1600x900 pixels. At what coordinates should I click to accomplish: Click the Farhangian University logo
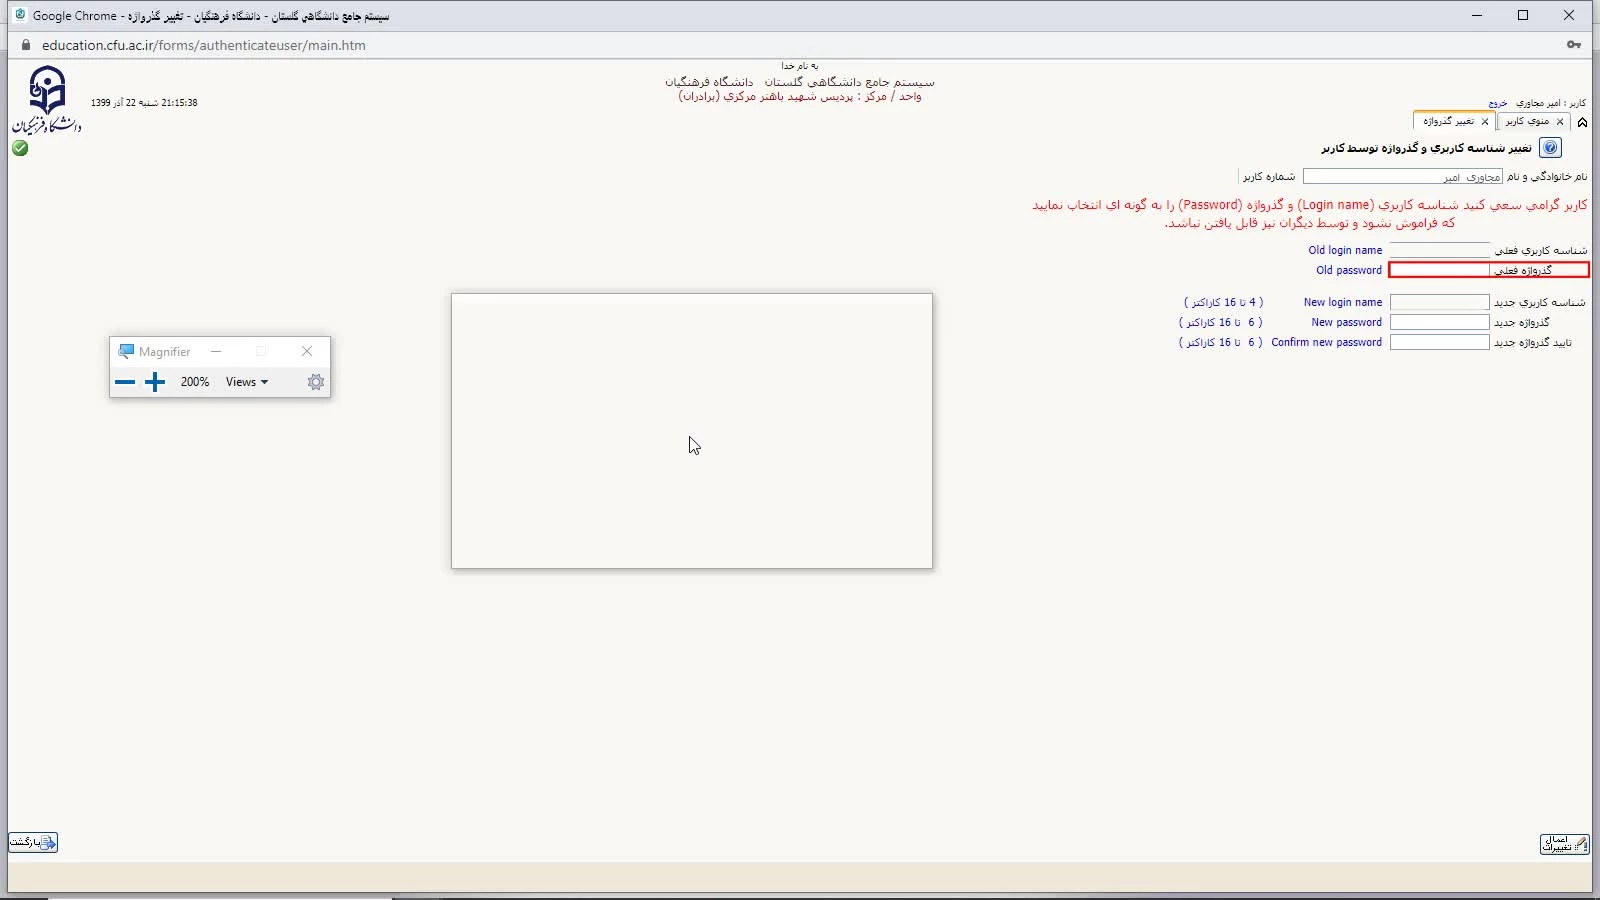pos(46,100)
